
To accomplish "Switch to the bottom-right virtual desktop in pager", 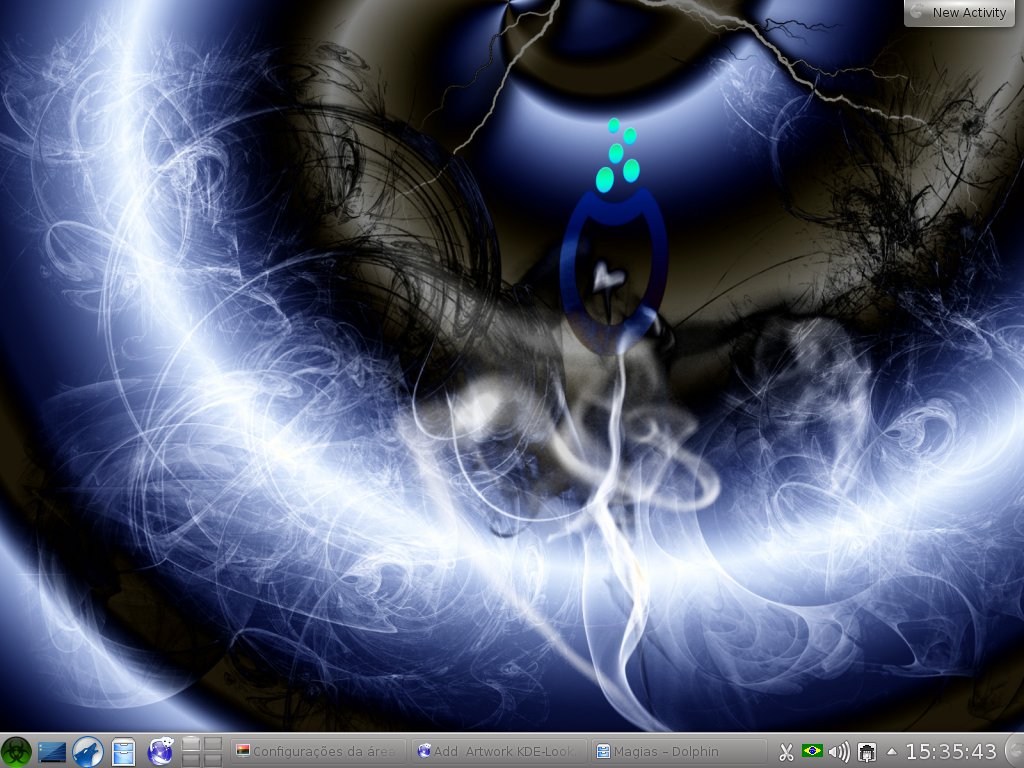I will 214,760.
